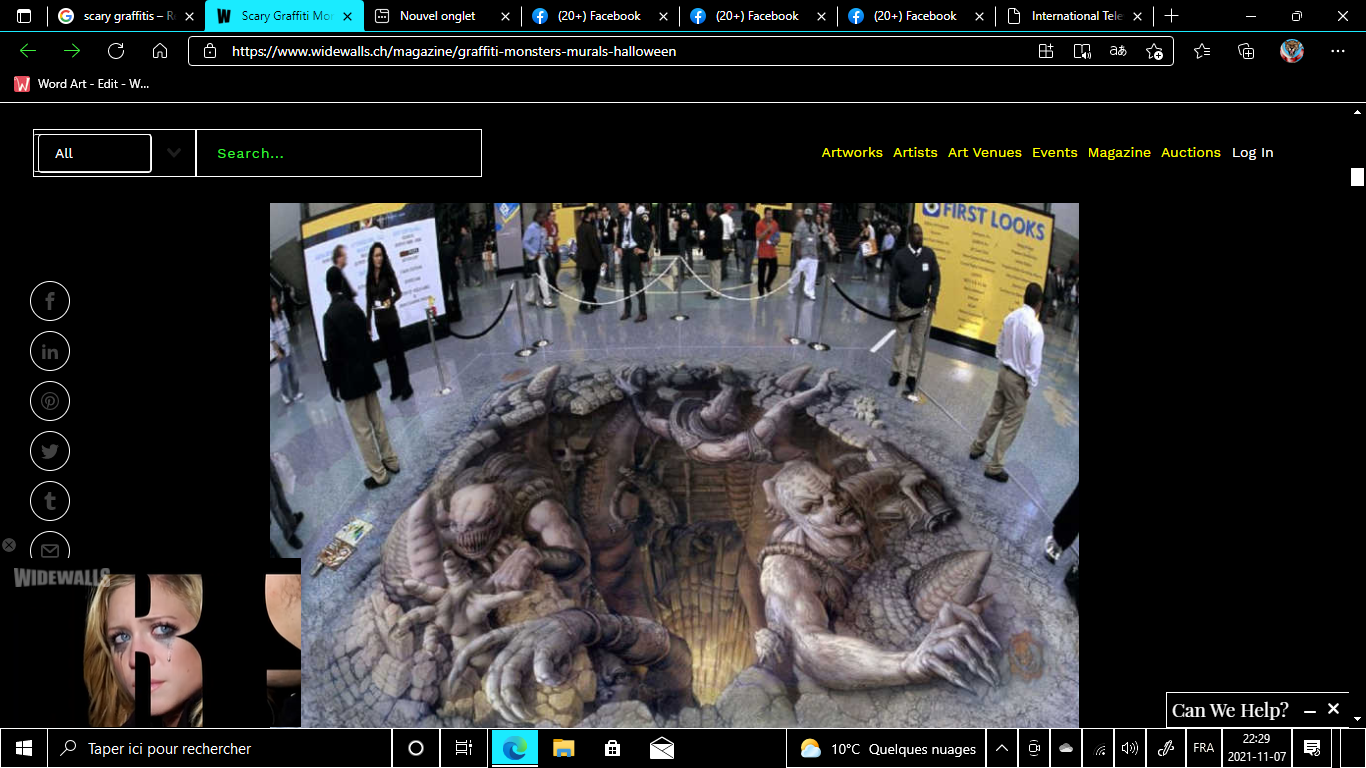Open Meet Now in the system tray
The width and height of the screenshot is (1366, 768).
[x=1035, y=748]
